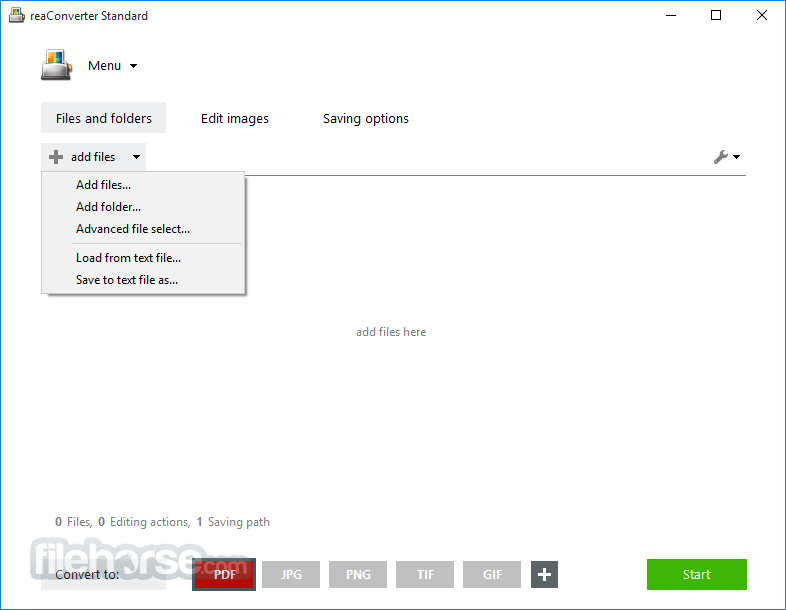
Task: Collapse the add files dropdown arrow
Action: click(x=136, y=157)
